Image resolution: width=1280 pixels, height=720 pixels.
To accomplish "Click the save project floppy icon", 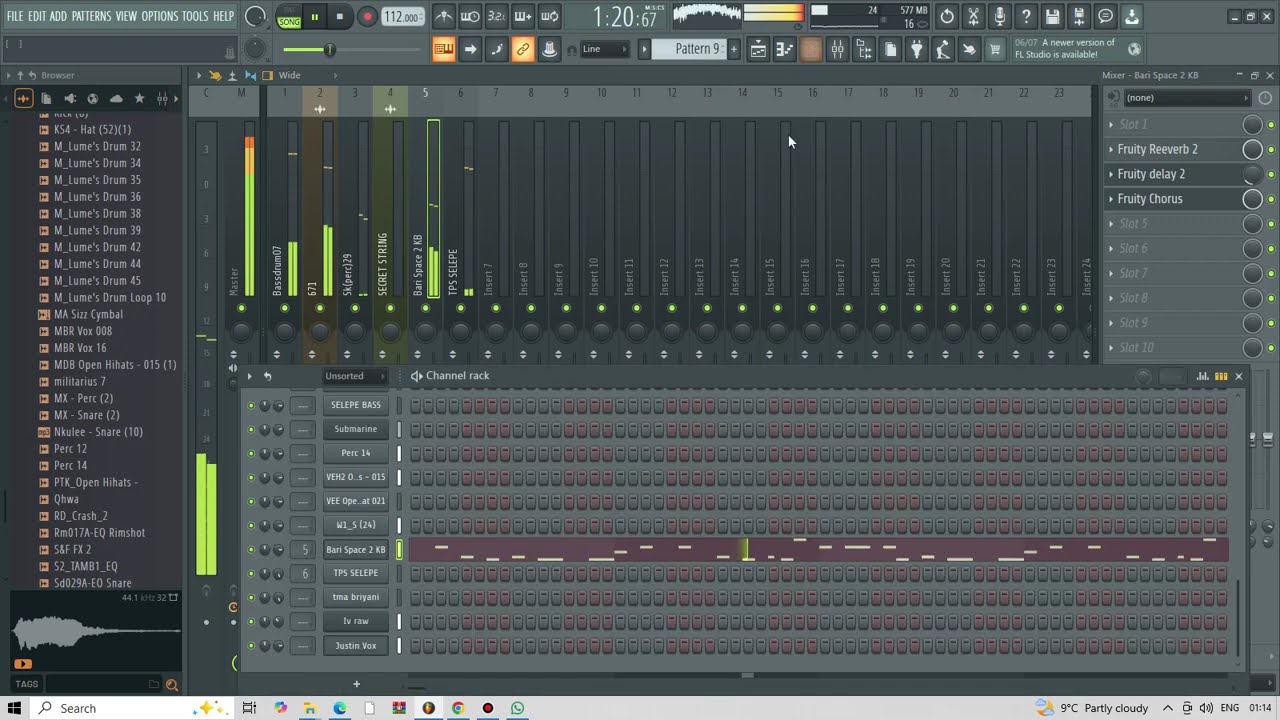I will click(x=1052, y=16).
